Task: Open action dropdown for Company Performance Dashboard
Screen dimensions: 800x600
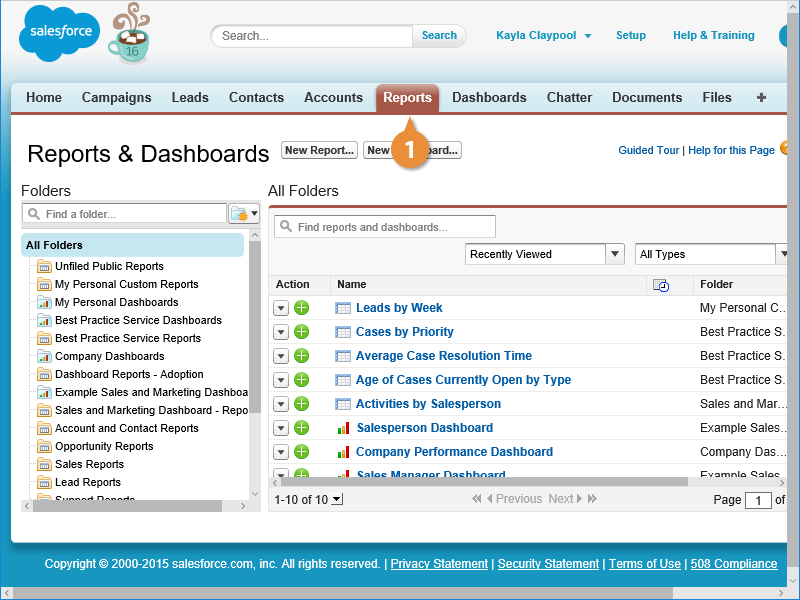Action: coord(281,452)
